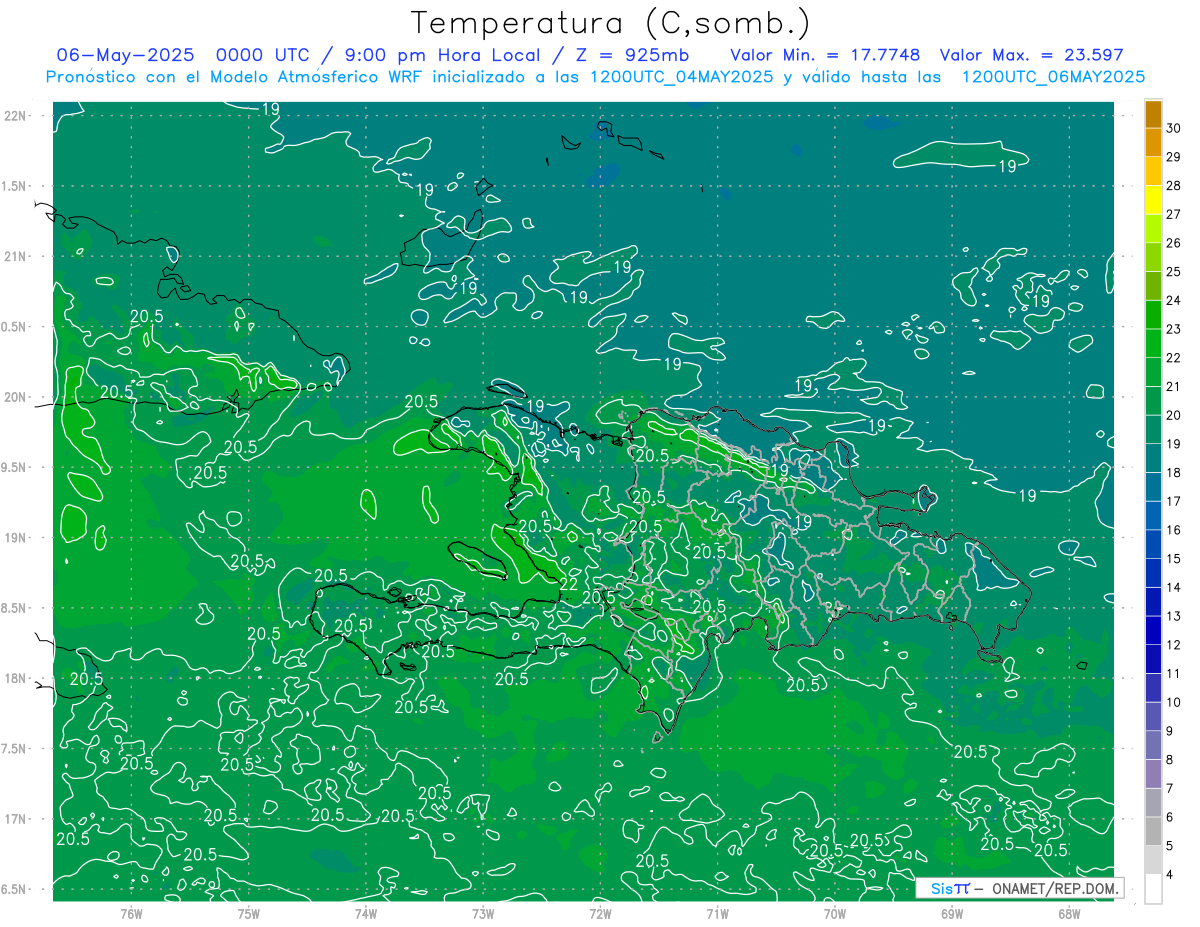
Task: Click the "16" color scale label
Action: click(1173, 530)
